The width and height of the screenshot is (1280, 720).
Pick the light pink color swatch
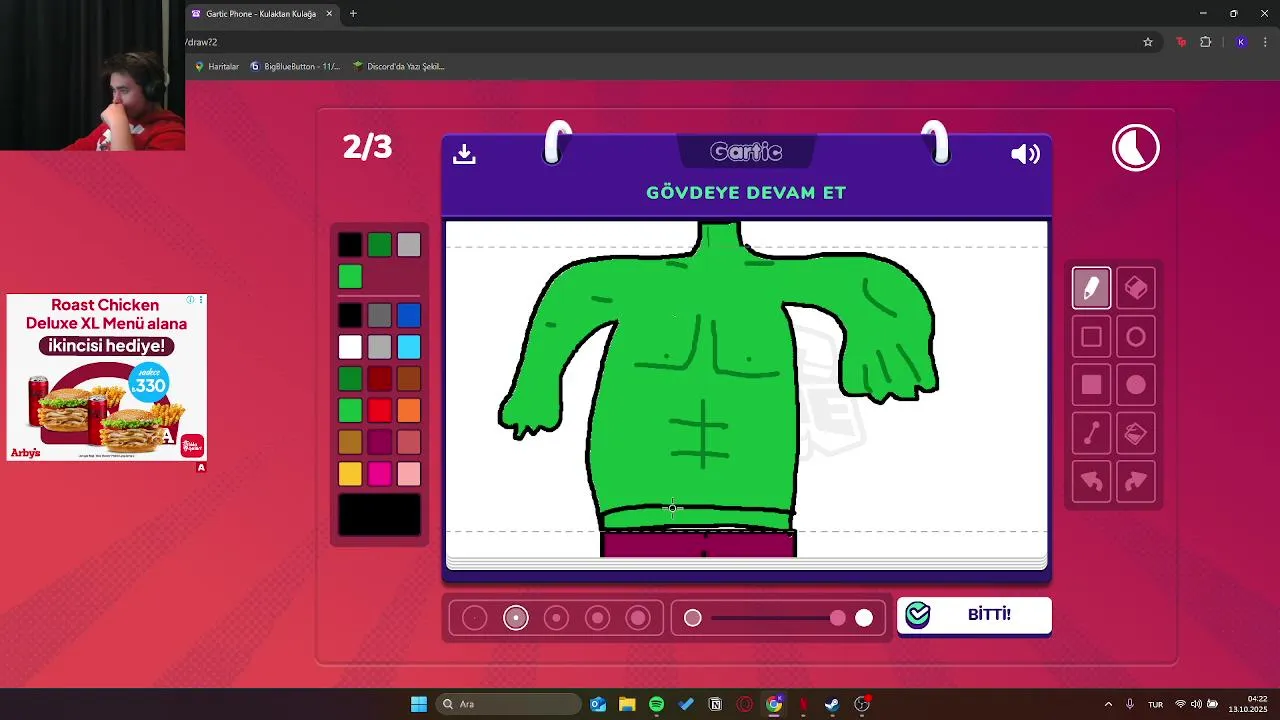click(x=409, y=473)
